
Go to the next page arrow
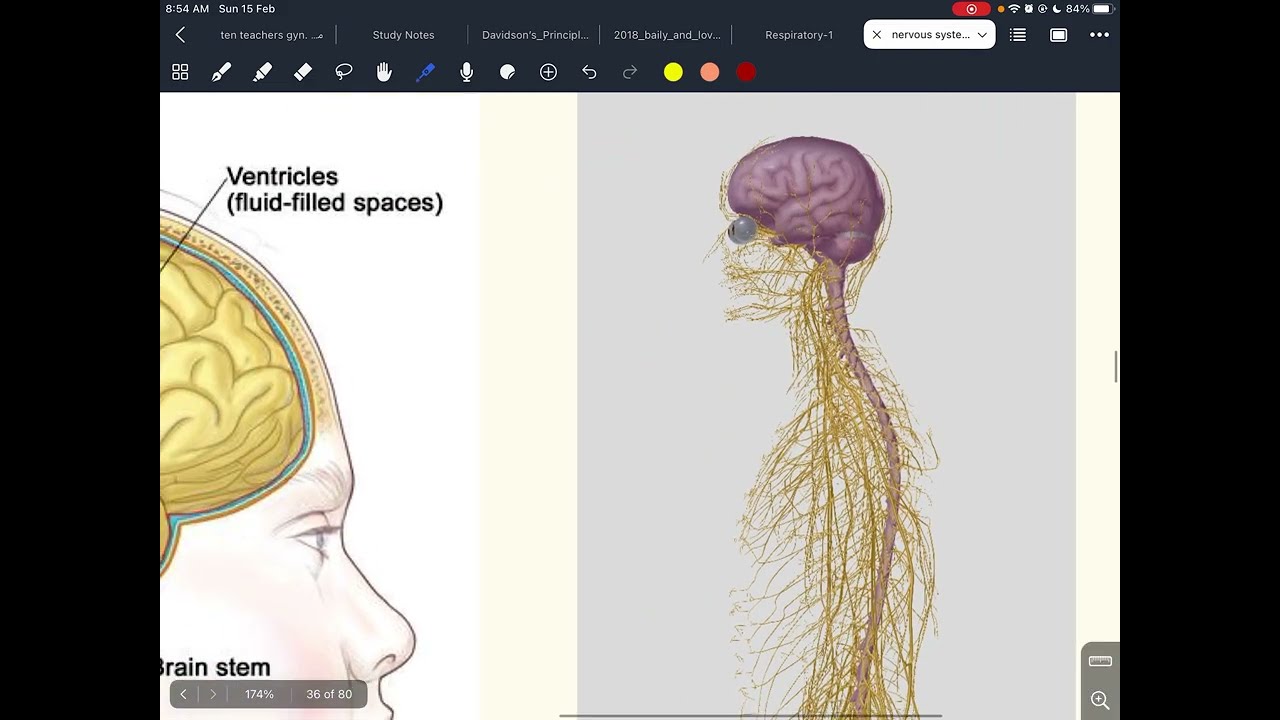tap(213, 694)
